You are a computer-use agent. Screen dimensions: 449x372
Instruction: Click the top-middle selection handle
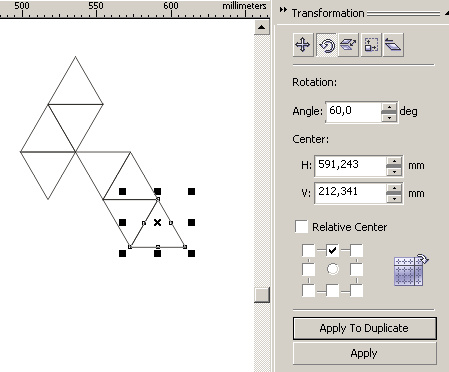(x=158, y=191)
